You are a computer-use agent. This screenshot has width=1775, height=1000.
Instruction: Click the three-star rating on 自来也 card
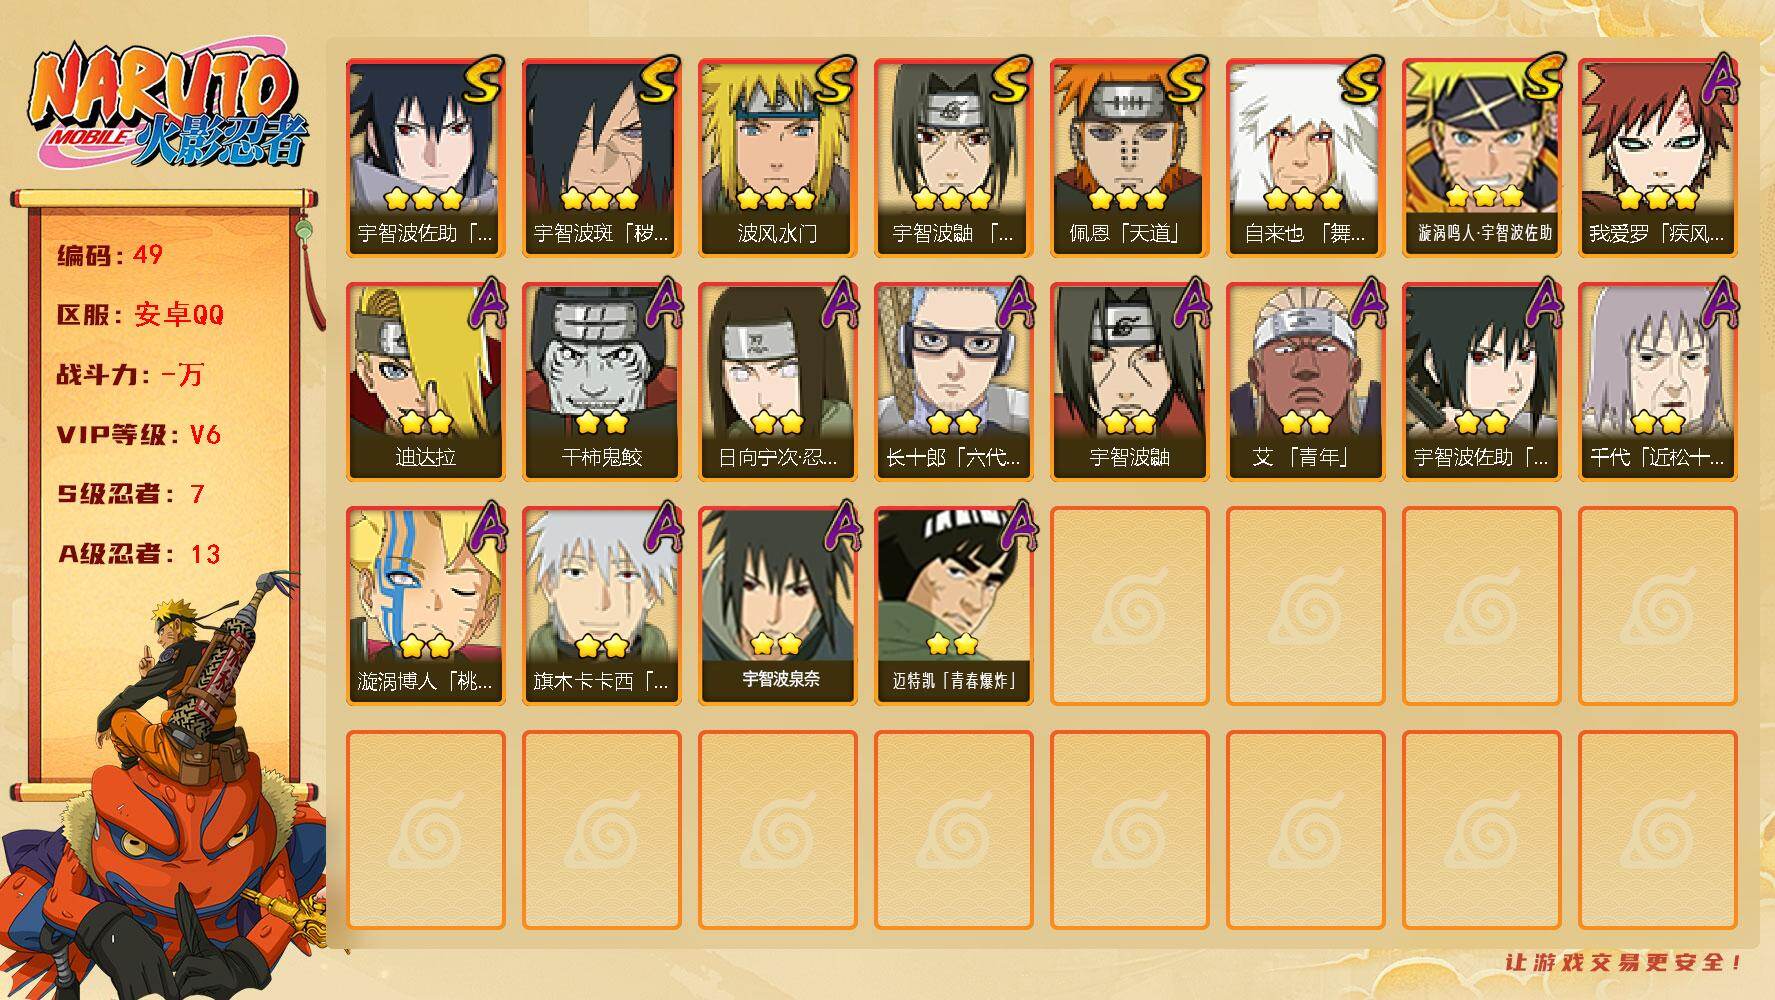pos(1304,198)
